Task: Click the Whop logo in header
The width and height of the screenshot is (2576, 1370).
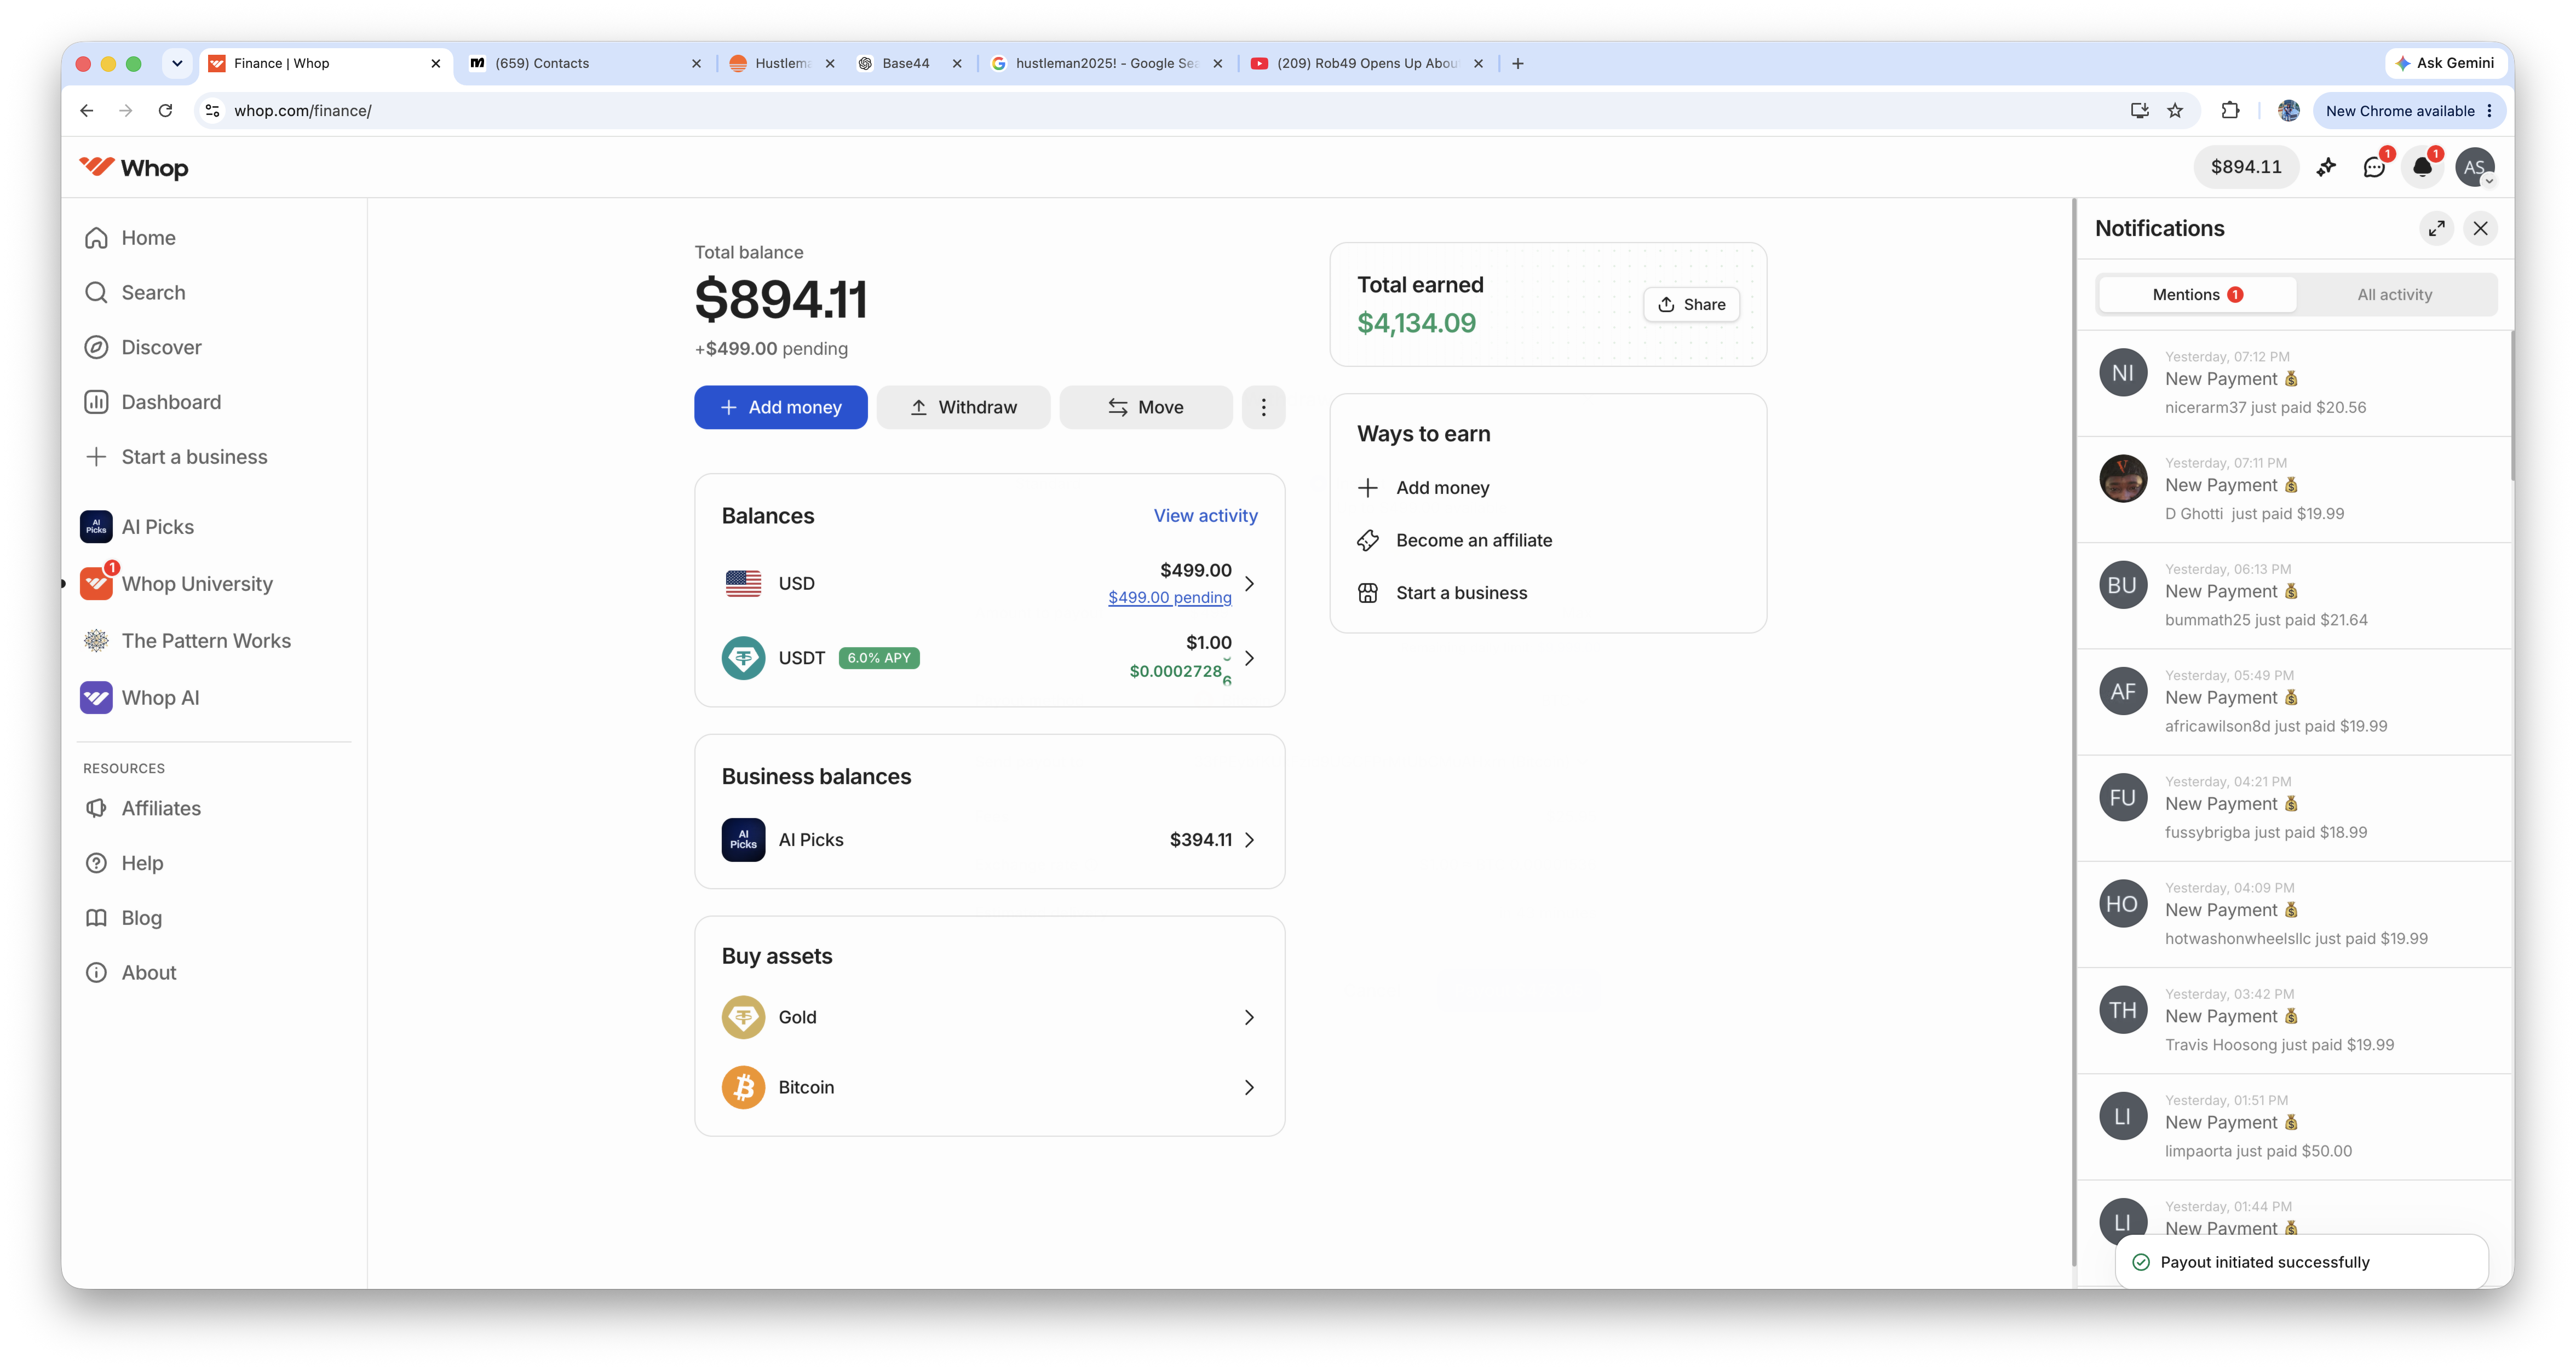Action: pyautogui.click(x=134, y=167)
